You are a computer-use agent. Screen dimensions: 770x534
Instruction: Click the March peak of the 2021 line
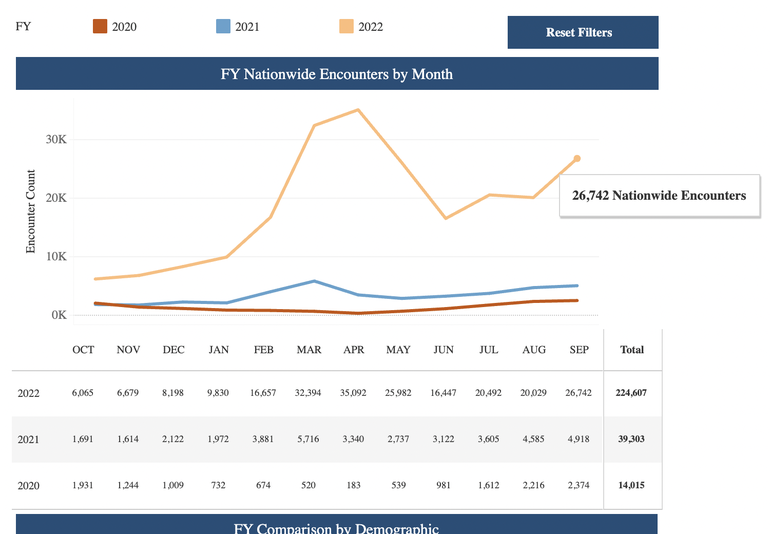pos(314,281)
